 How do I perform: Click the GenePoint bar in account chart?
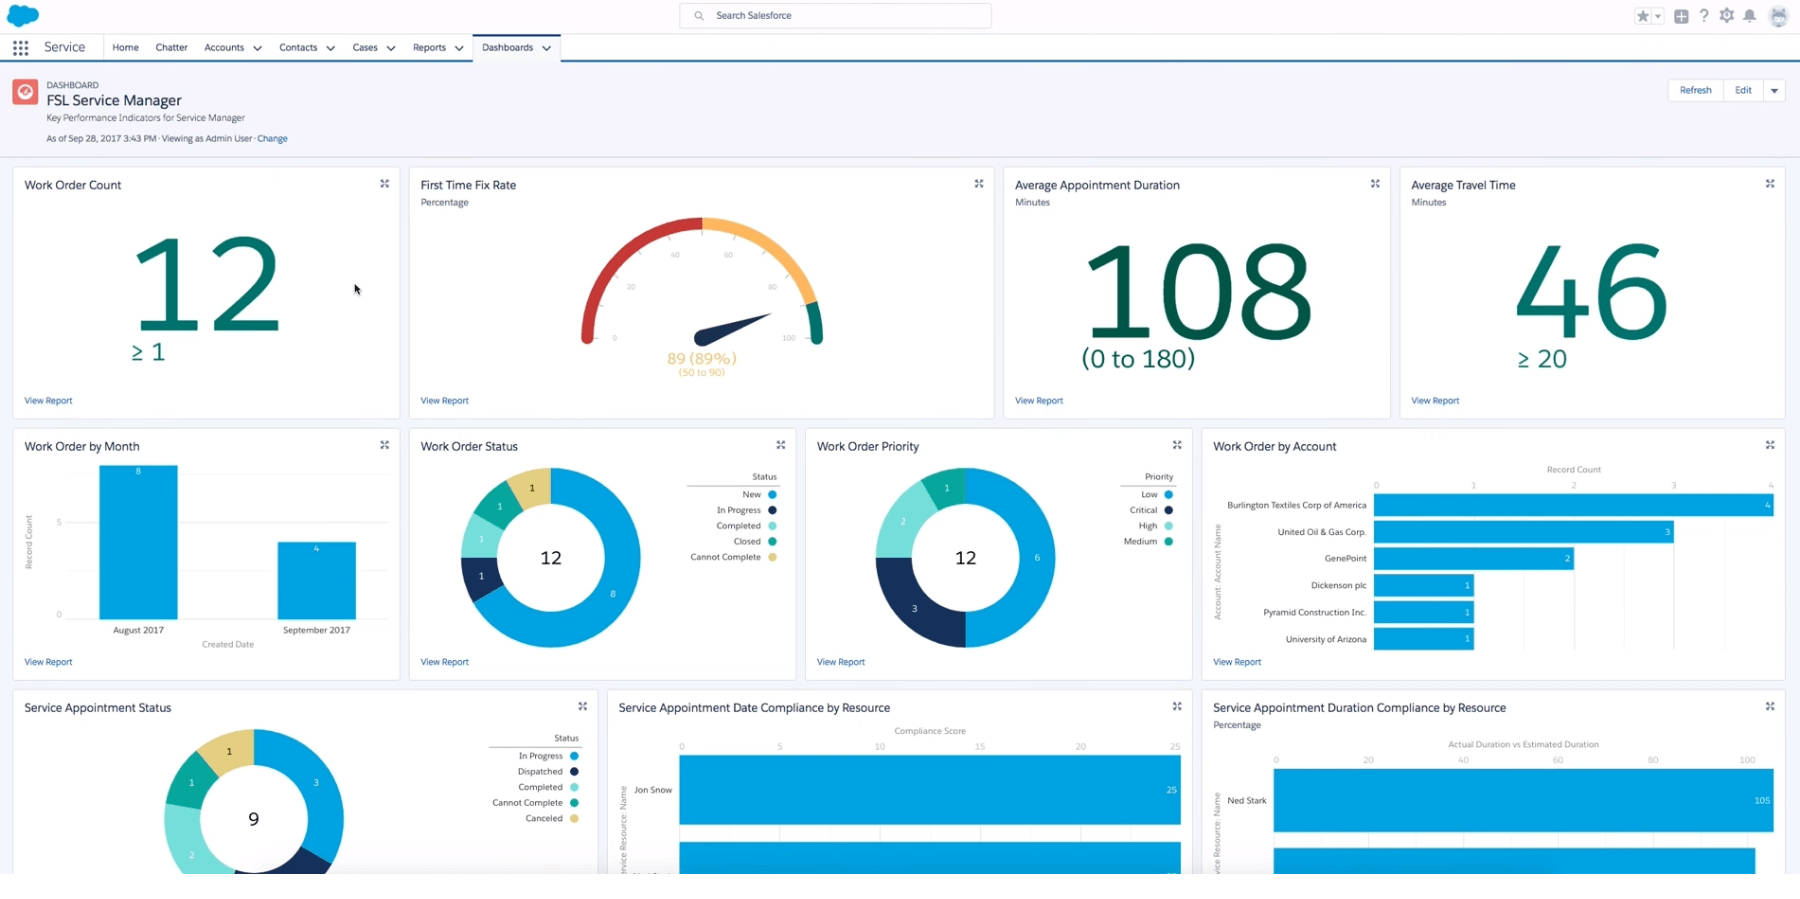click(x=1473, y=558)
